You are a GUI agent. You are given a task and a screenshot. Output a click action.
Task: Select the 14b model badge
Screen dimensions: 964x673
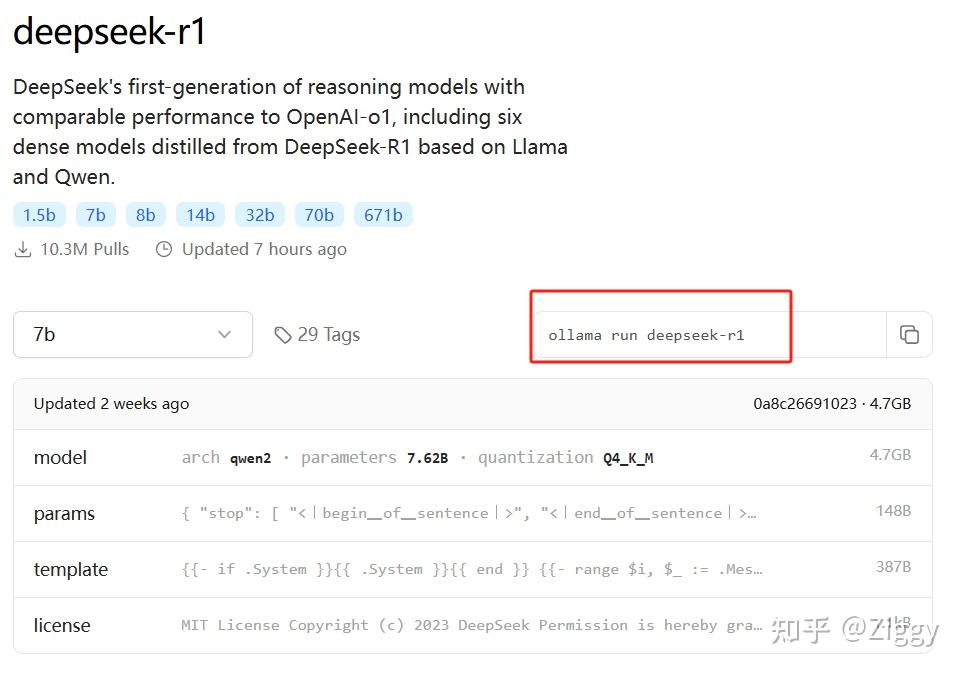point(200,214)
